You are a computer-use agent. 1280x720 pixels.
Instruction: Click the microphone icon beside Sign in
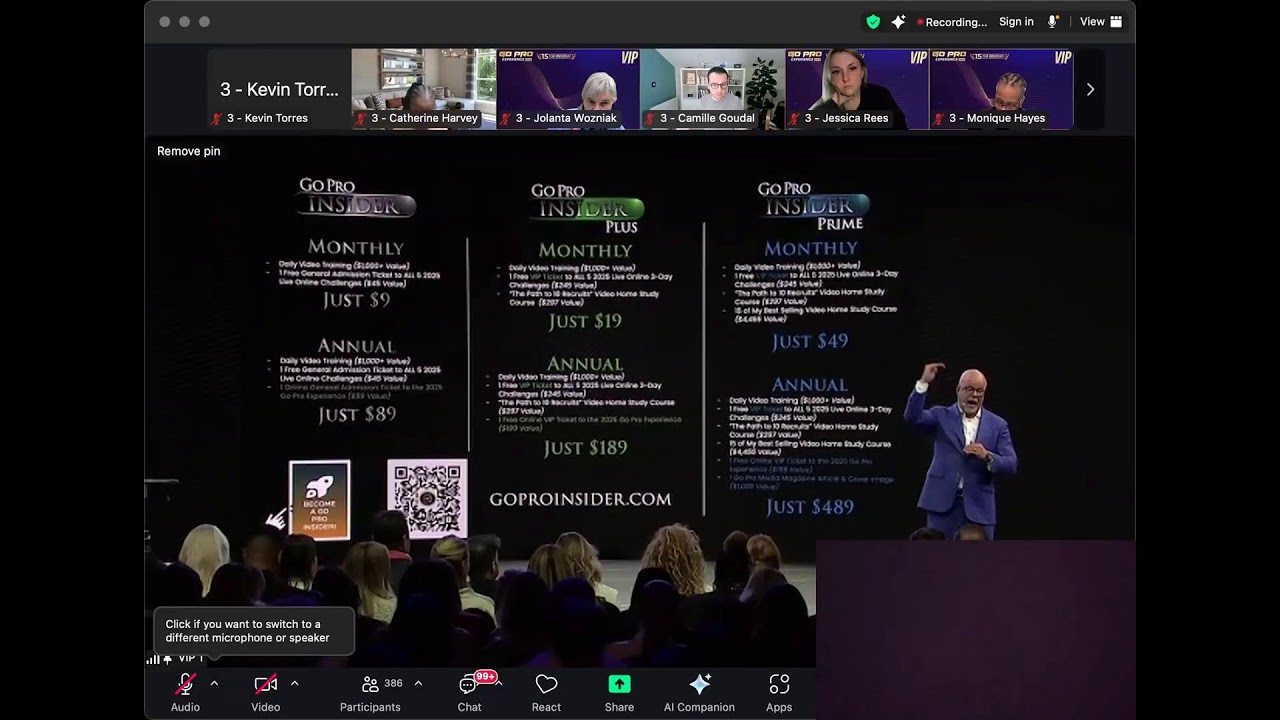(x=1053, y=21)
